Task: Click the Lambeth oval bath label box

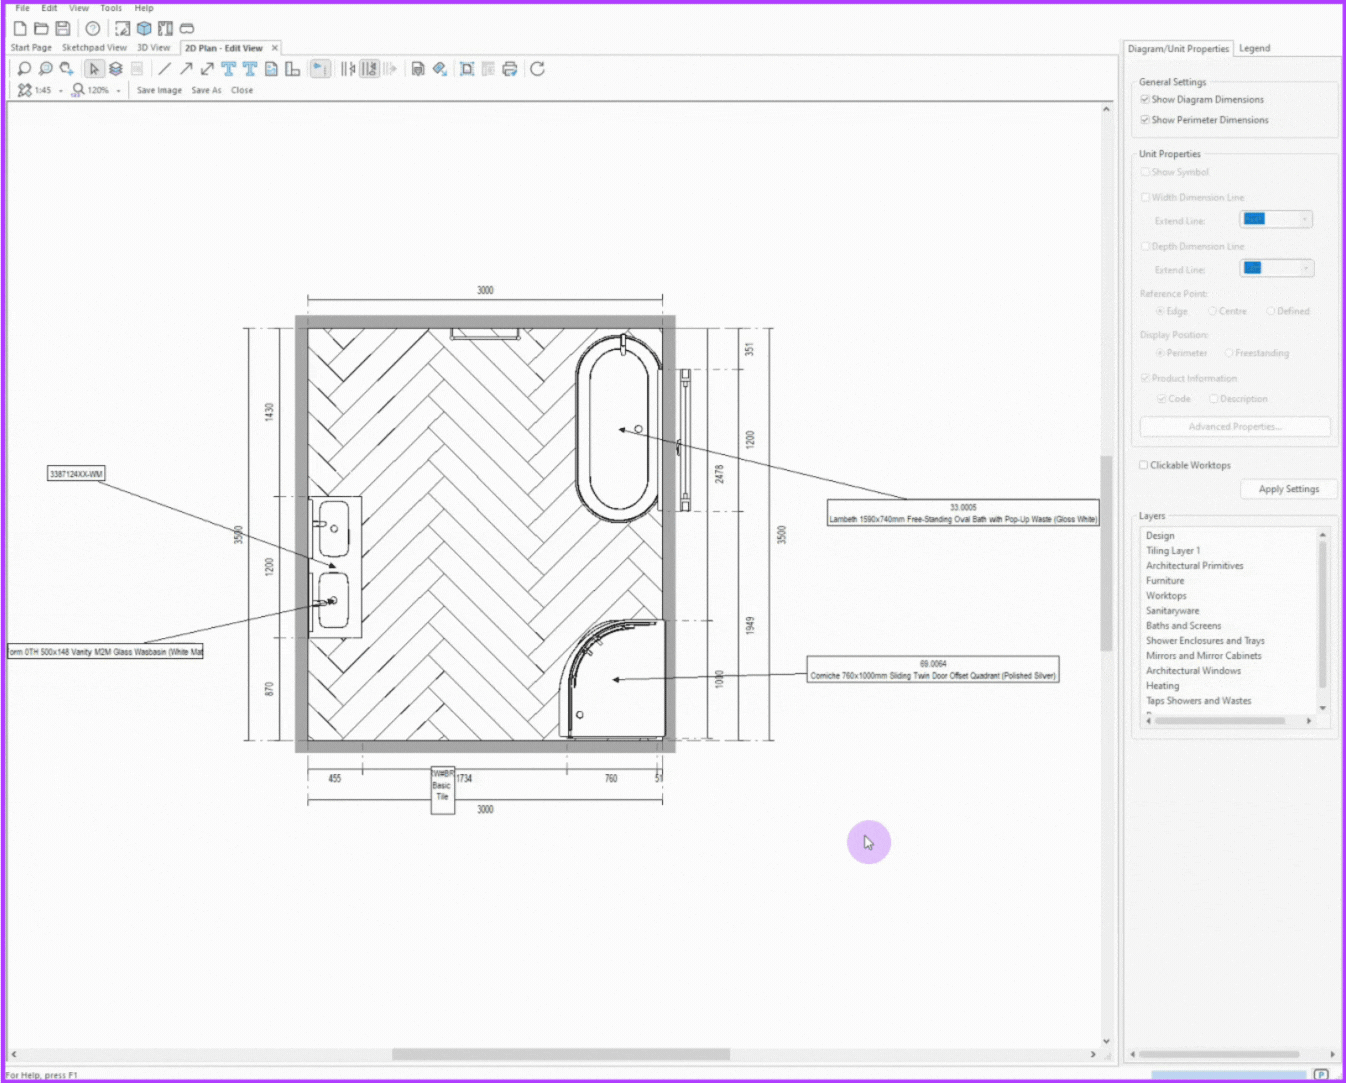Action: coord(963,513)
